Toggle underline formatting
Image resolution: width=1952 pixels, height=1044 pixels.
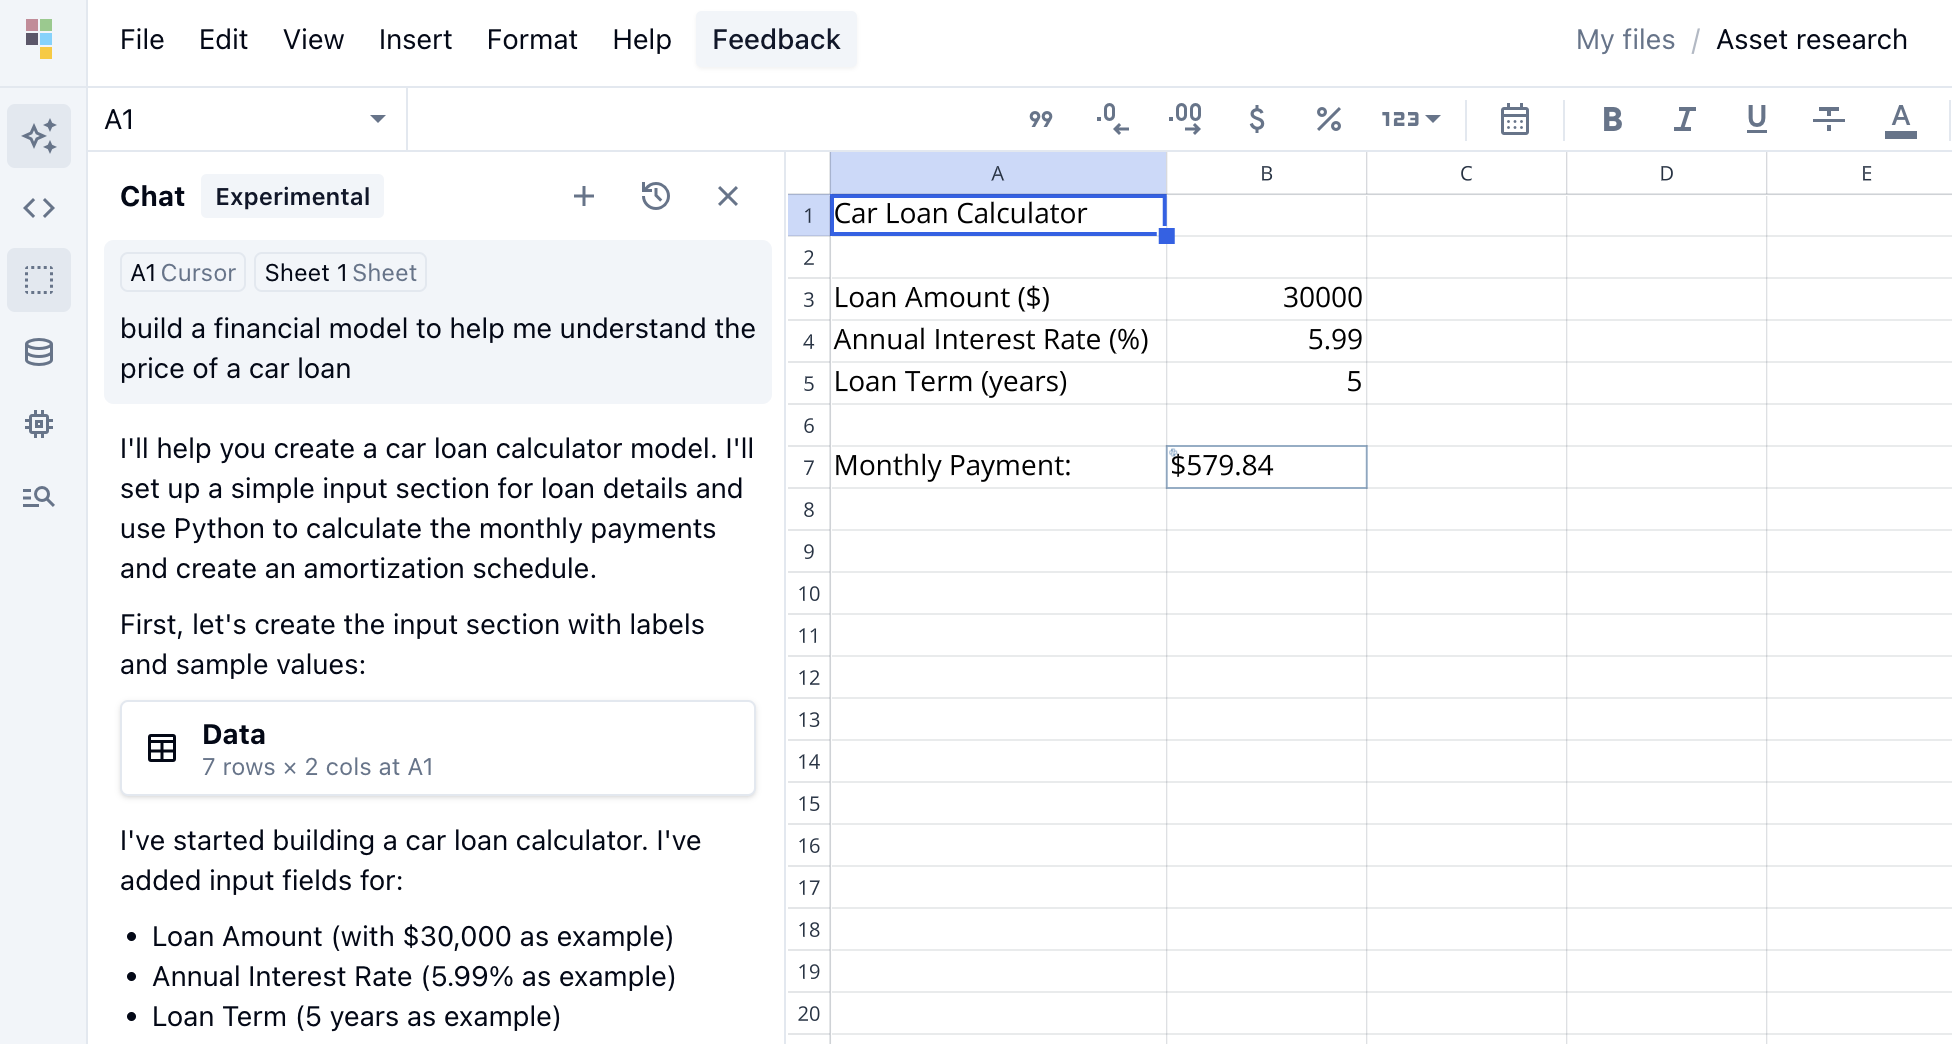[x=1756, y=119]
